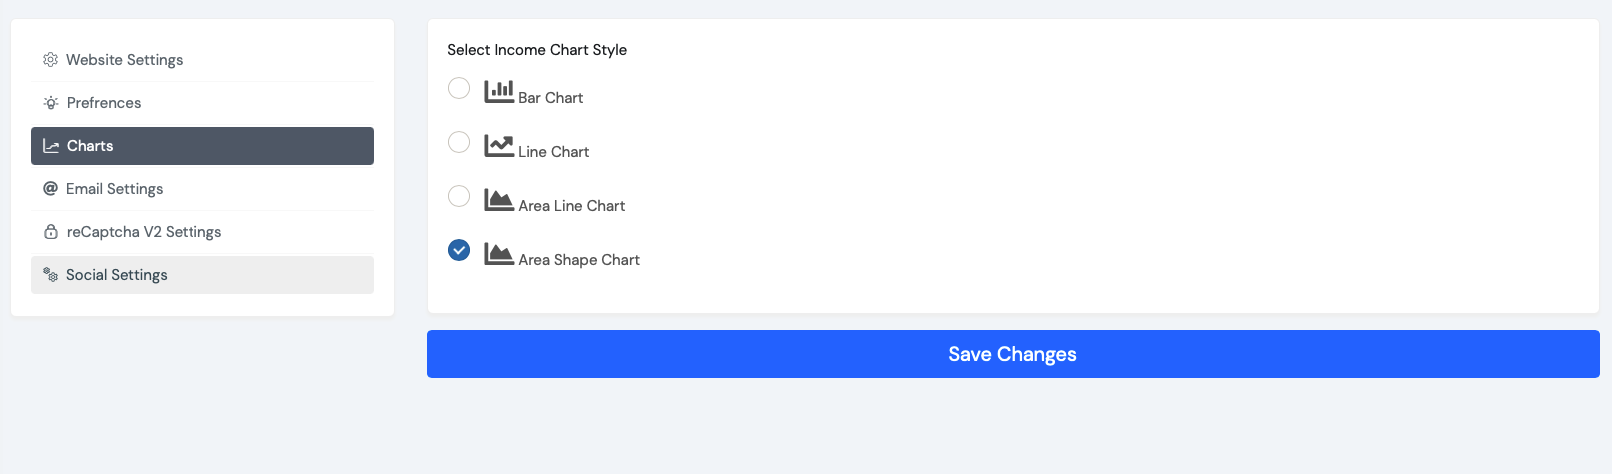
Task: Choose the Area Line Chart radio button
Action: [x=459, y=196]
